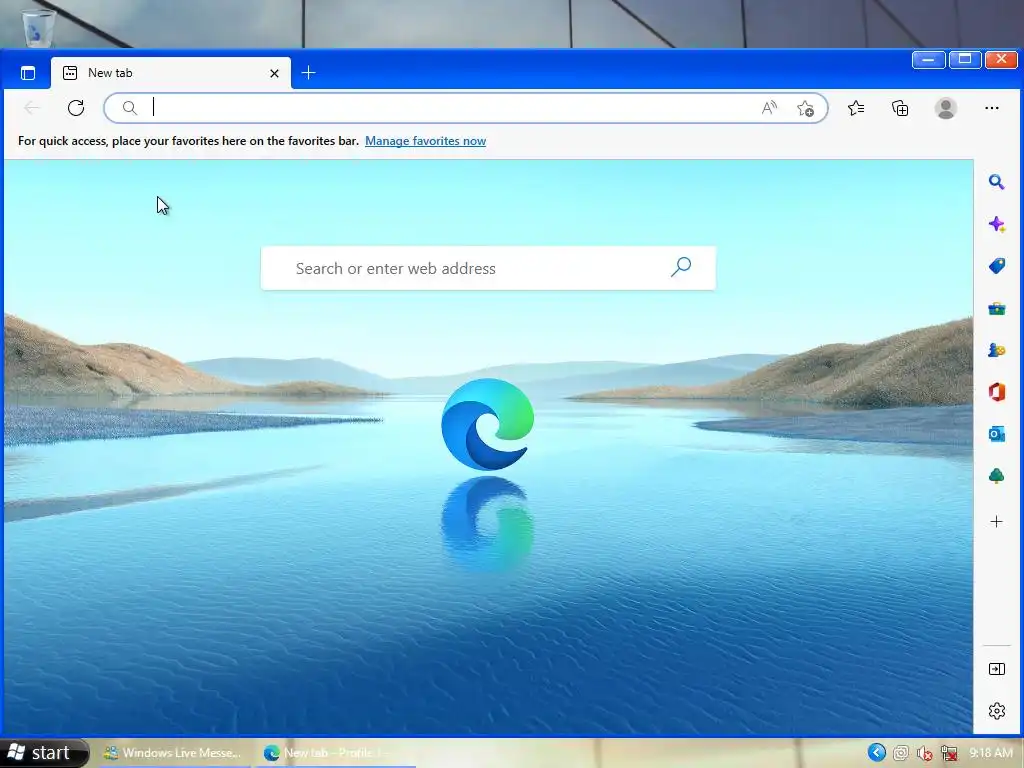This screenshot has height=768, width=1024.
Task: Expand hidden tray icons arrow
Action: tap(876, 752)
